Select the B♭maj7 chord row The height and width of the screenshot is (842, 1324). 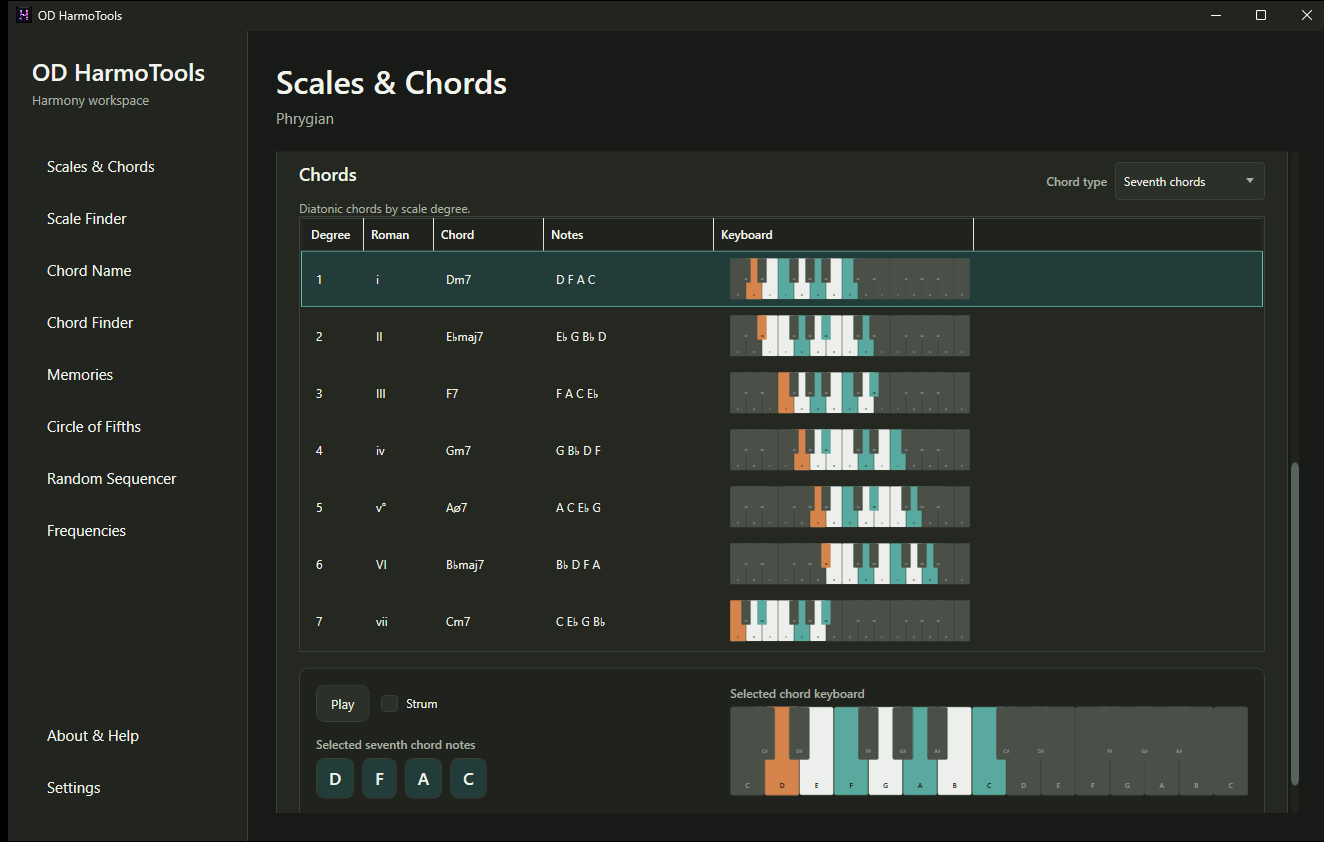(782, 564)
